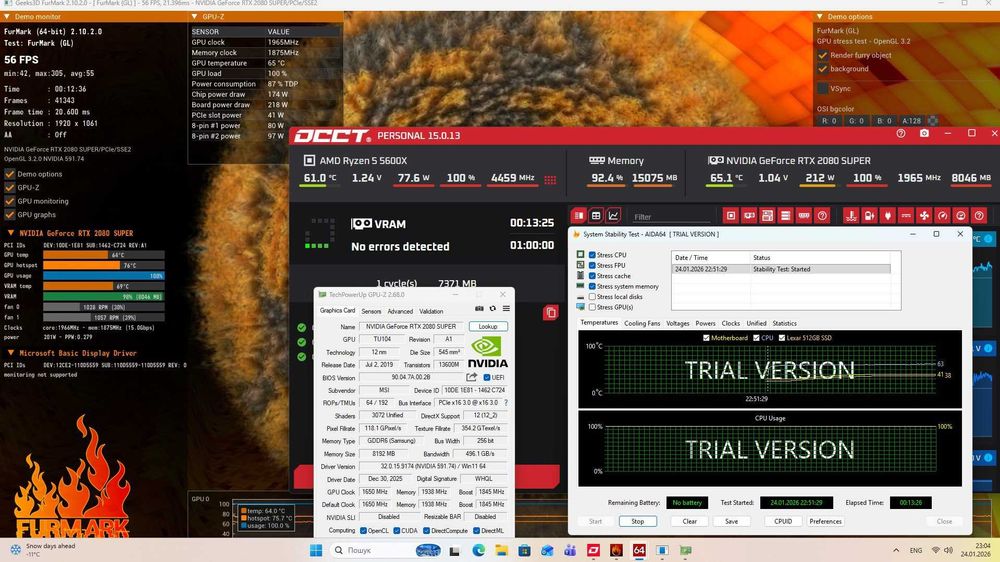Click the GPU-Z BIOS share/export icon
The image size is (1000, 562).
(x=471, y=377)
